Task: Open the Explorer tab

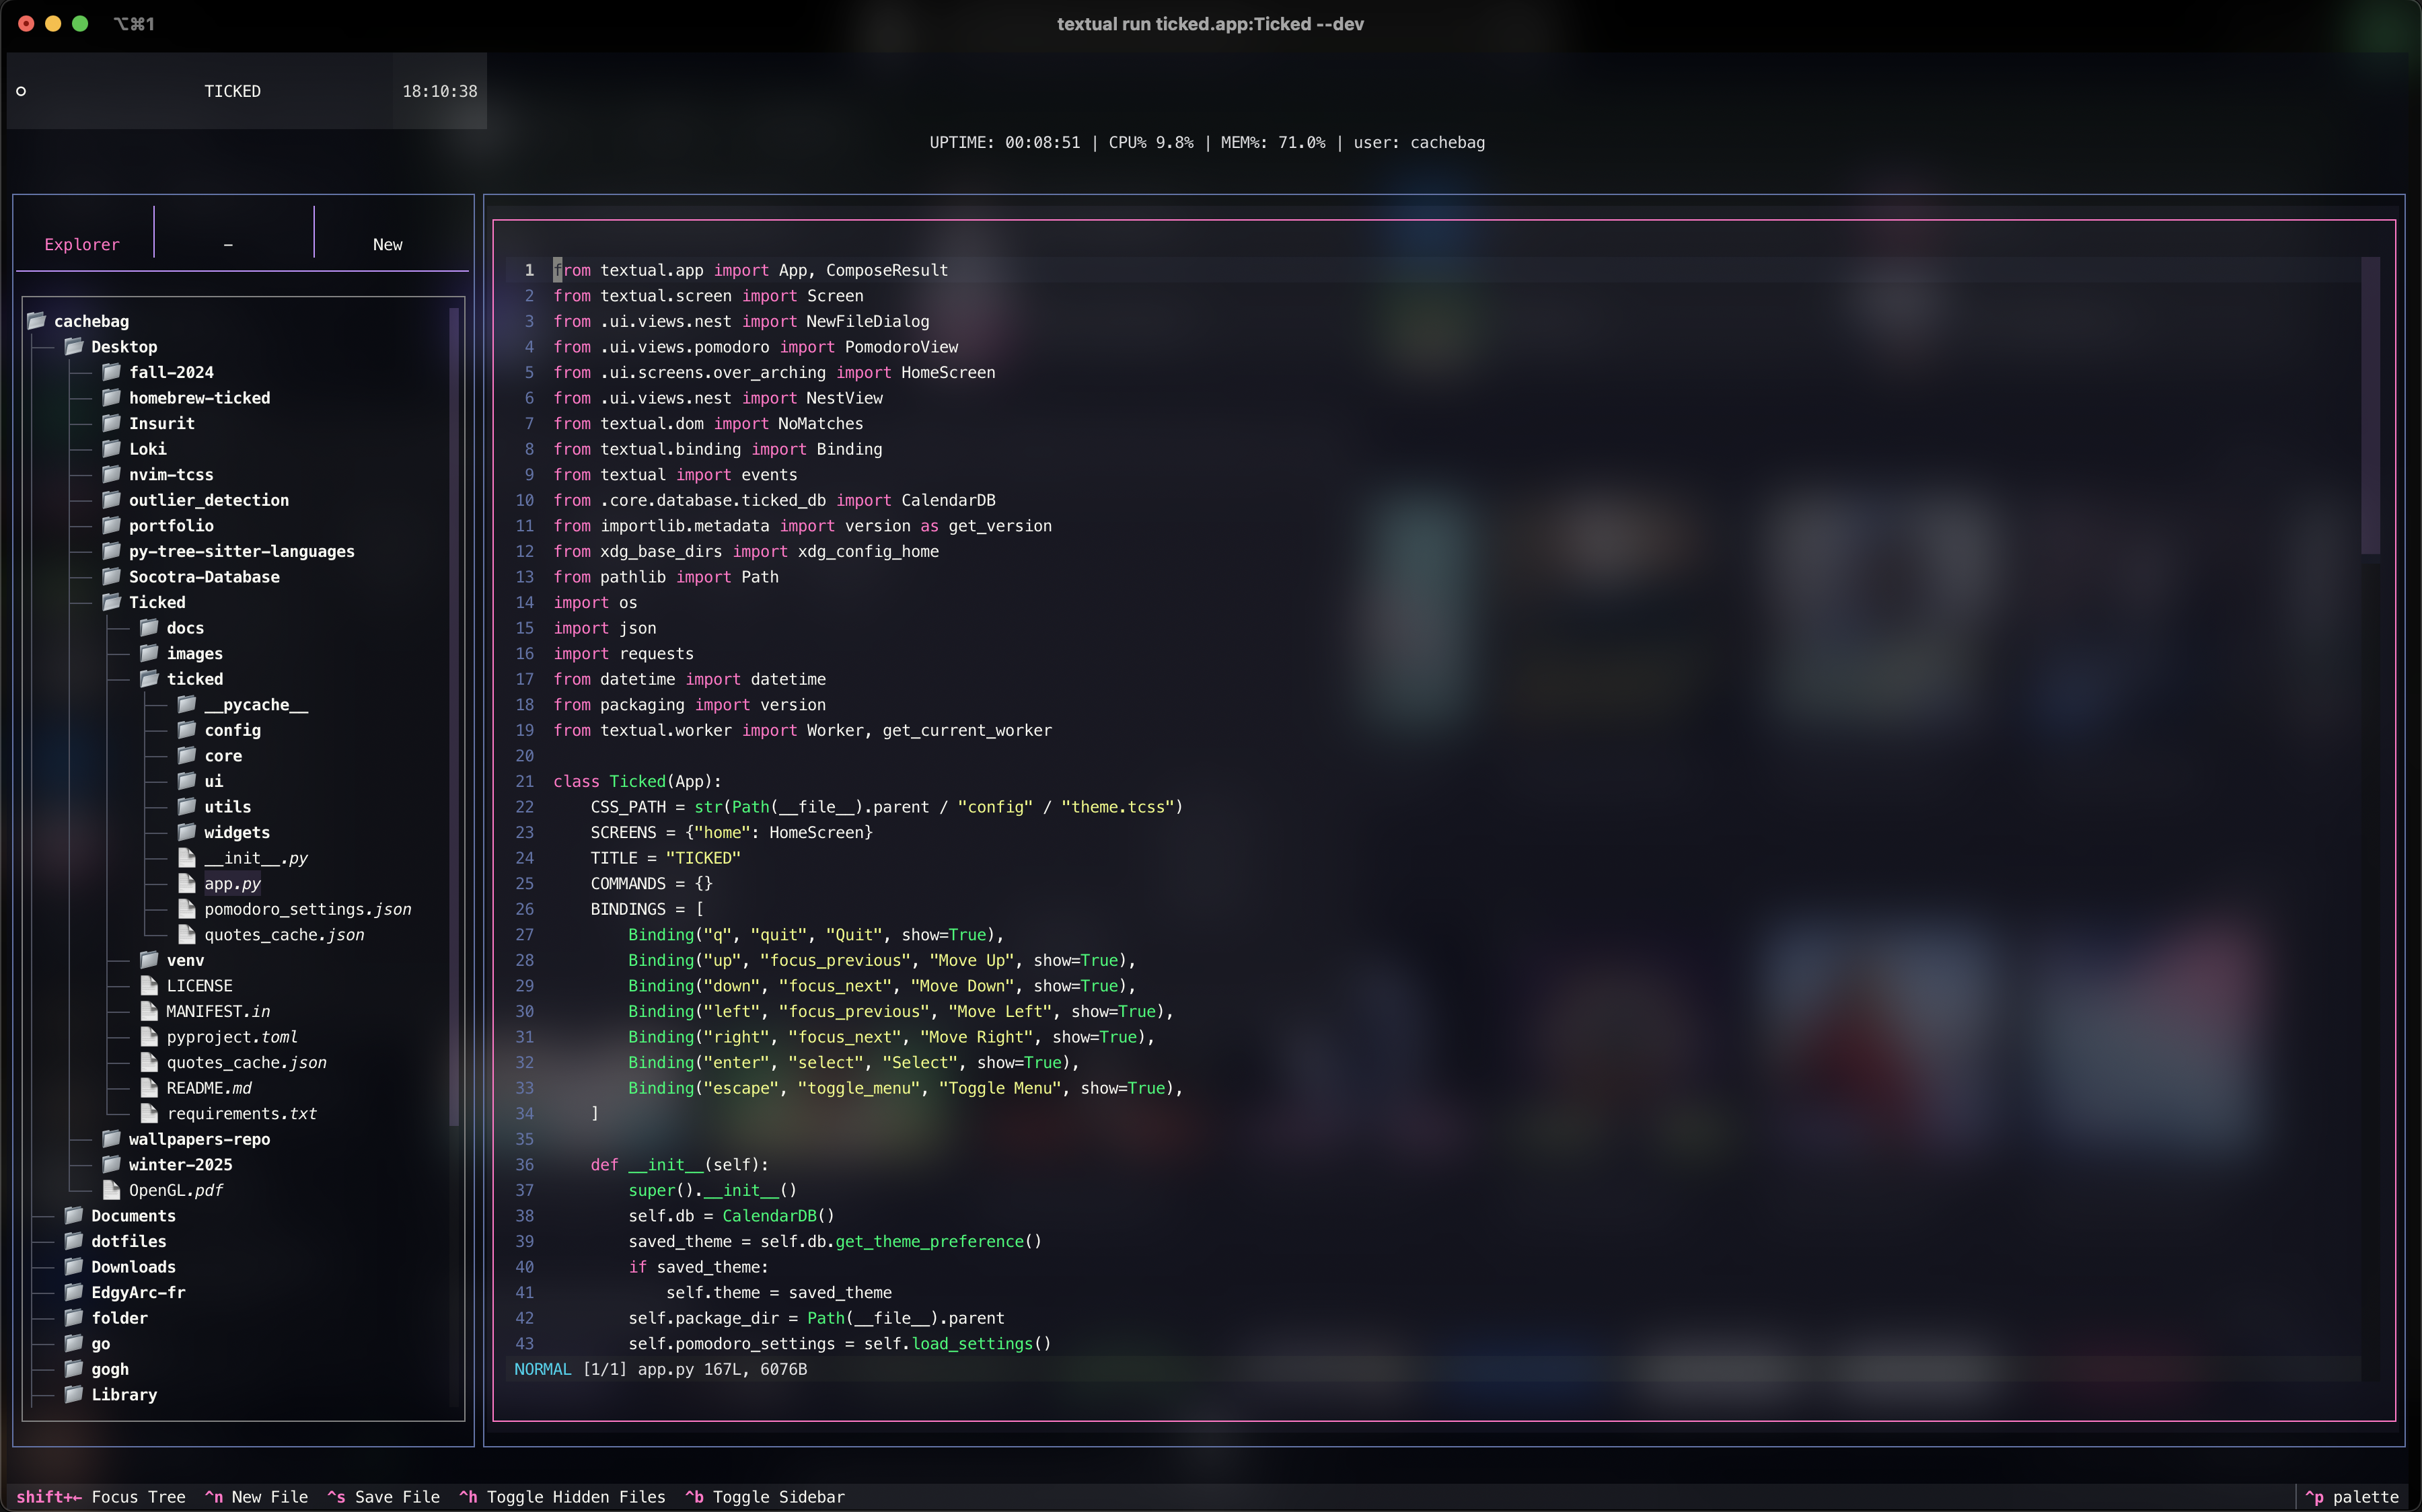Action: (82, 244)
